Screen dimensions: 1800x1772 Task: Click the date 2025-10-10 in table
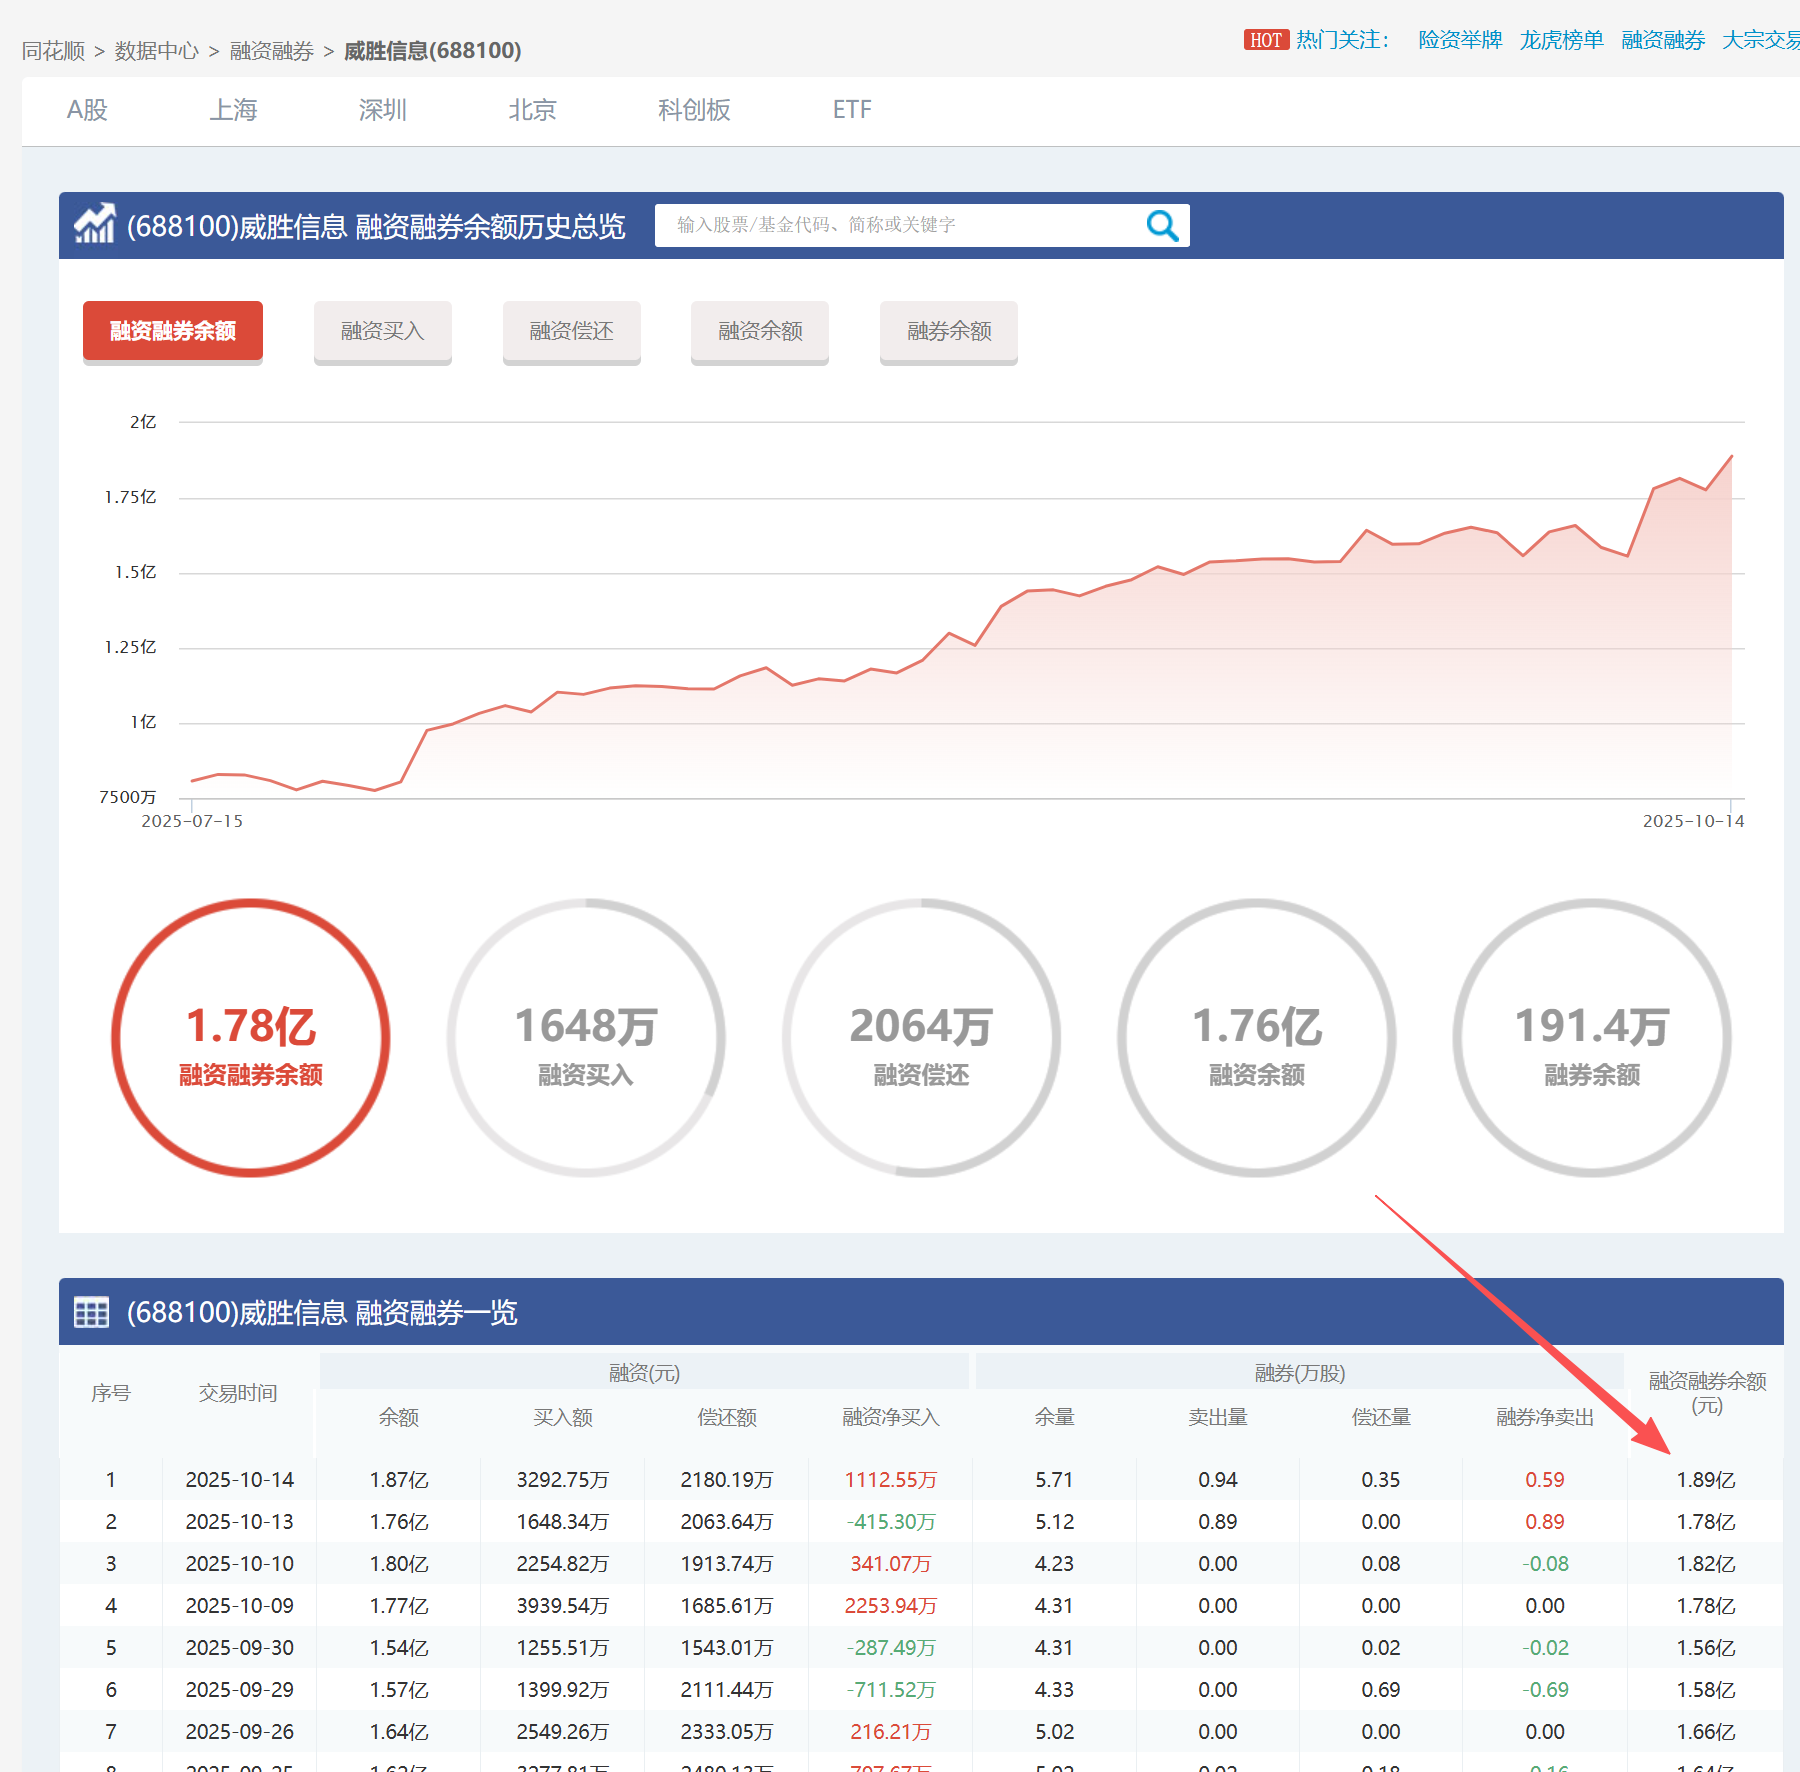click(x=240, y=1564)
